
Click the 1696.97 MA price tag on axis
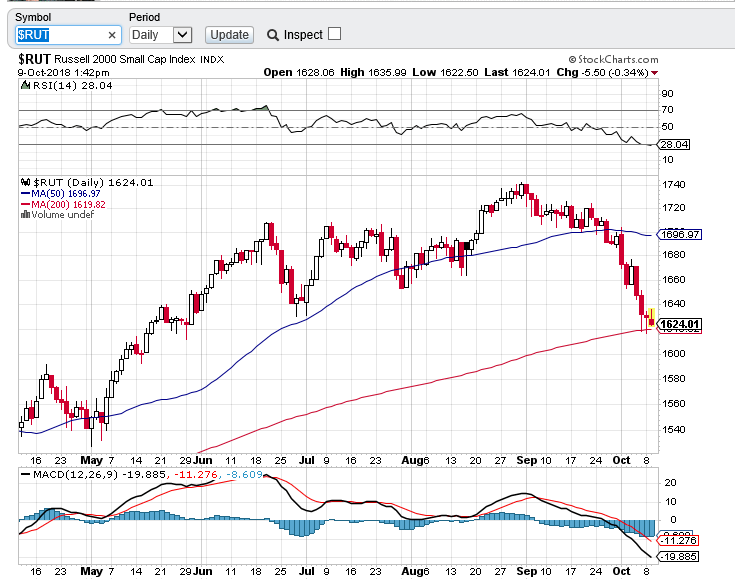680,234
